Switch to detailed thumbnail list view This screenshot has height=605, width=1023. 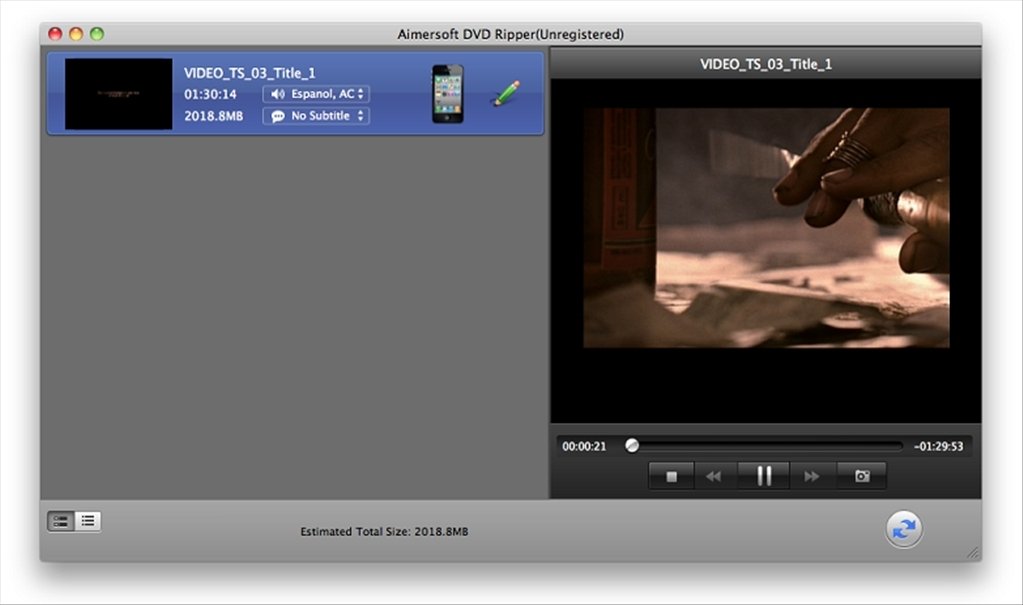(x=61, y=521)
